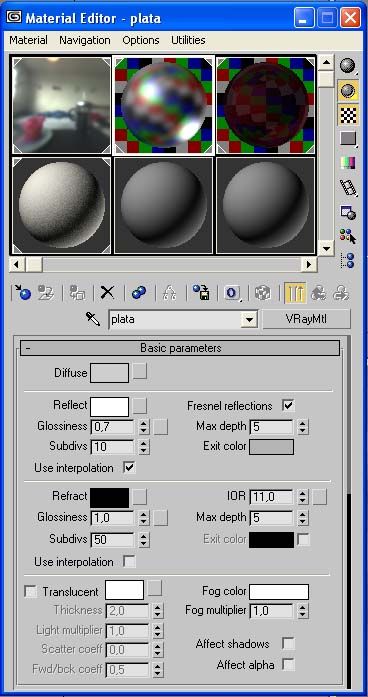Click the IOR value field
This screenshot has height=697, width=368.
click(x=272, y=497)
